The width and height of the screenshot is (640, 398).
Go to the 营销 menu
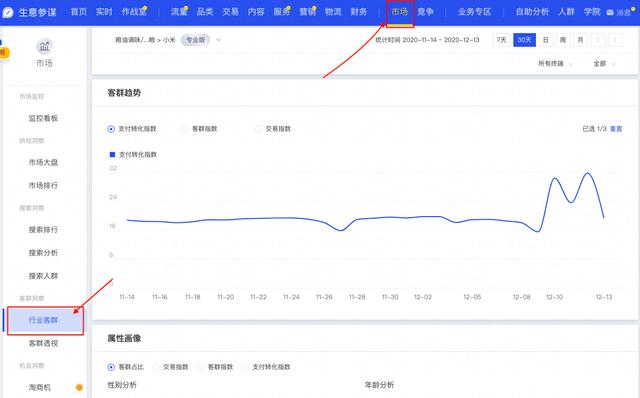(x=307, y=12)
